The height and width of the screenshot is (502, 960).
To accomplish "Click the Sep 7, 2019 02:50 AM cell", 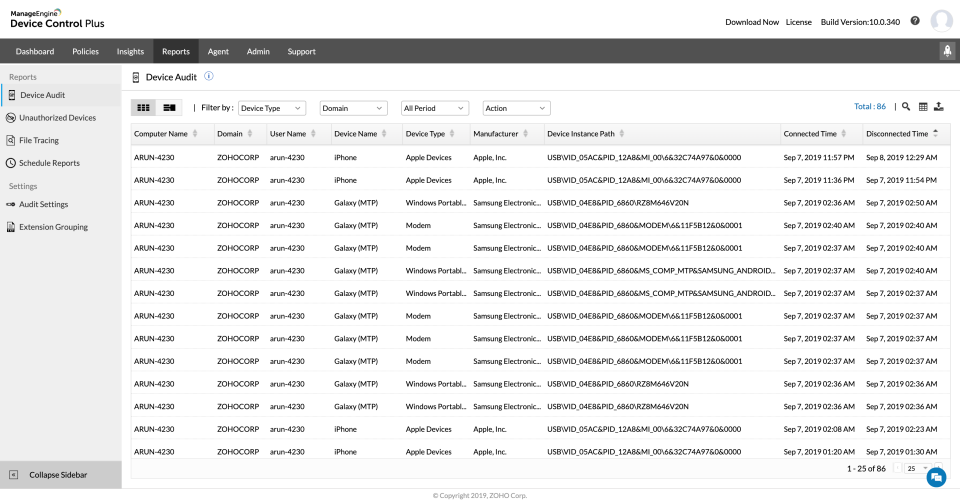I will 901,203.
